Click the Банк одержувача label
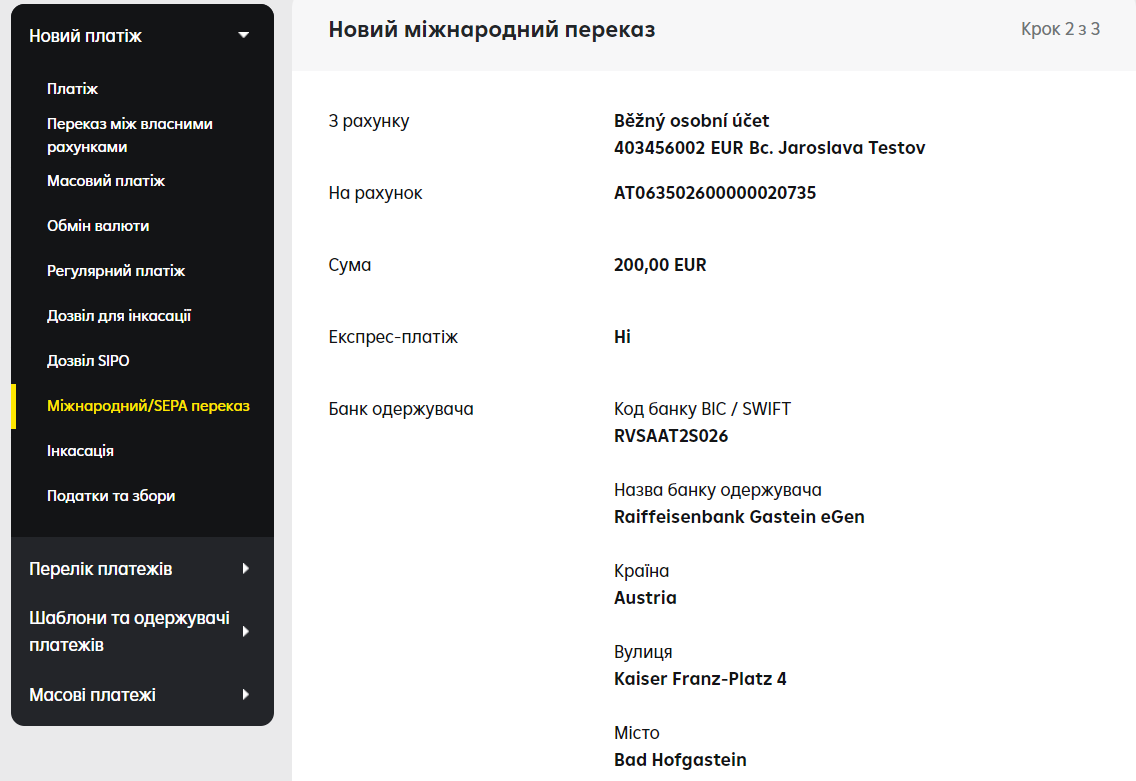Screen dimensions: 1136x781 click(401, 409)
